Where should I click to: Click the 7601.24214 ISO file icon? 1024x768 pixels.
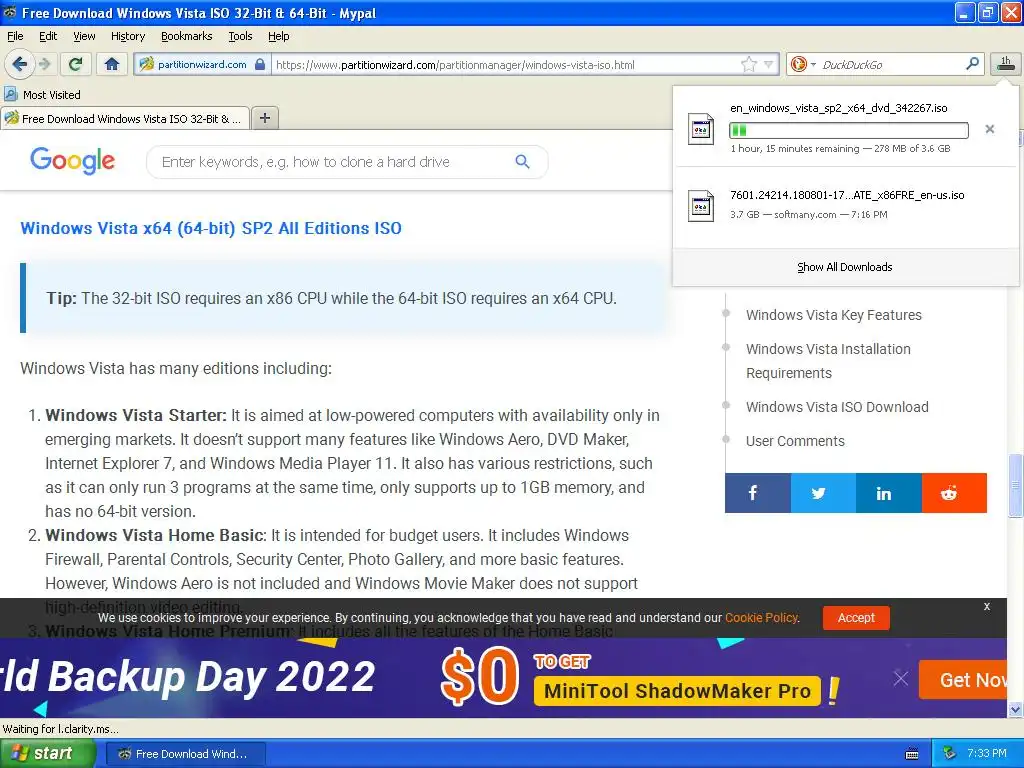click(701, 206)
